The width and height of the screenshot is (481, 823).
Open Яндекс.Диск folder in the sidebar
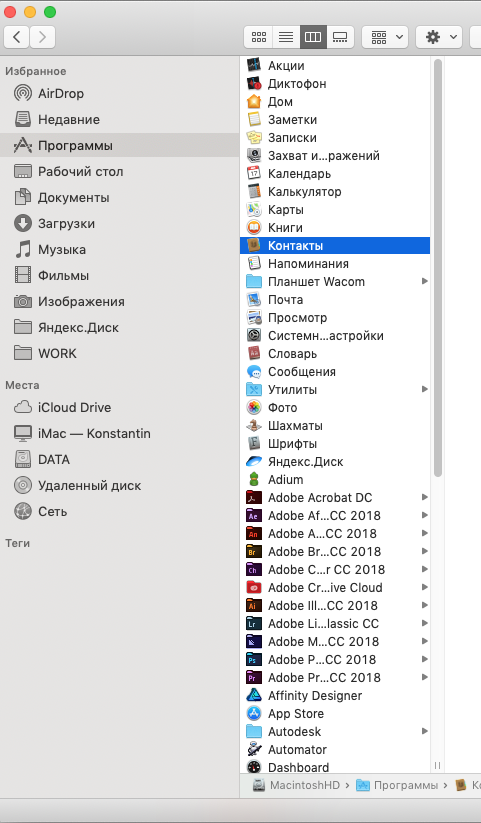coord(120,327)
